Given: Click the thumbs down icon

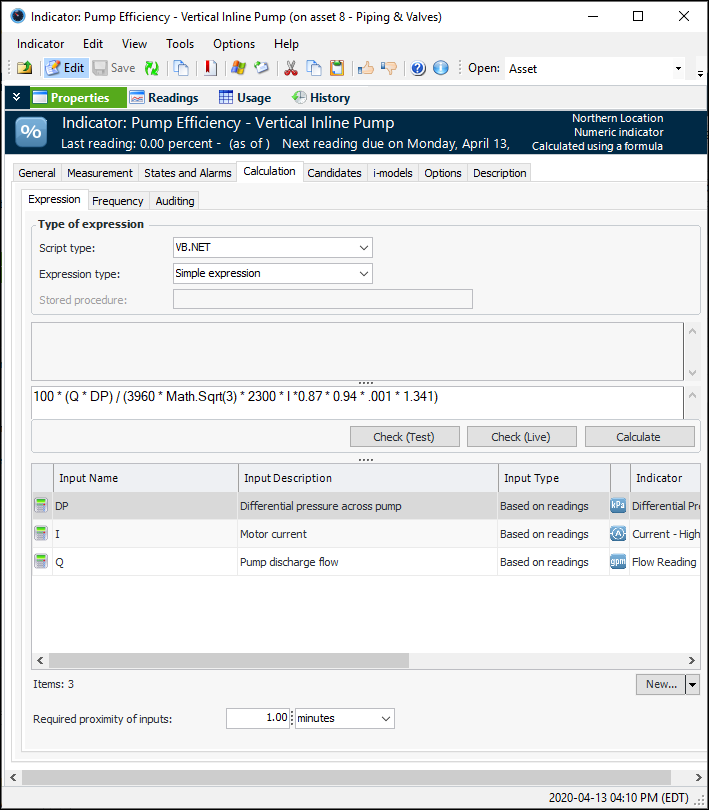Looking at the screenshot, I should [x=389, y=68].
